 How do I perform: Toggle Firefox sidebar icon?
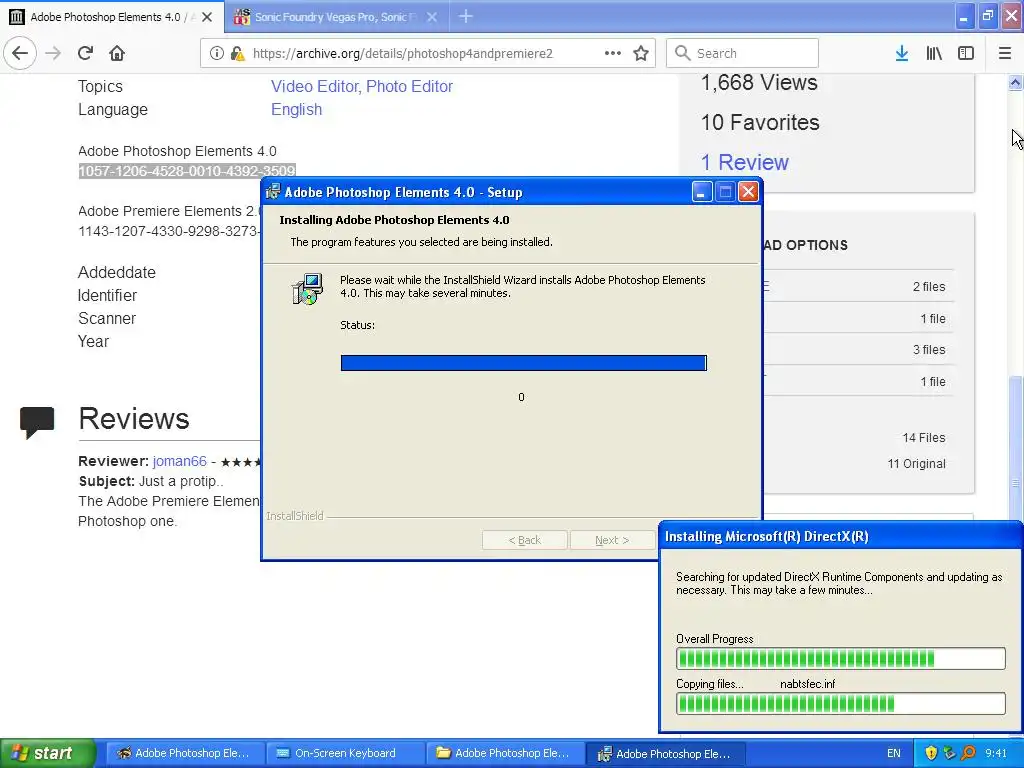pos(966,53)
